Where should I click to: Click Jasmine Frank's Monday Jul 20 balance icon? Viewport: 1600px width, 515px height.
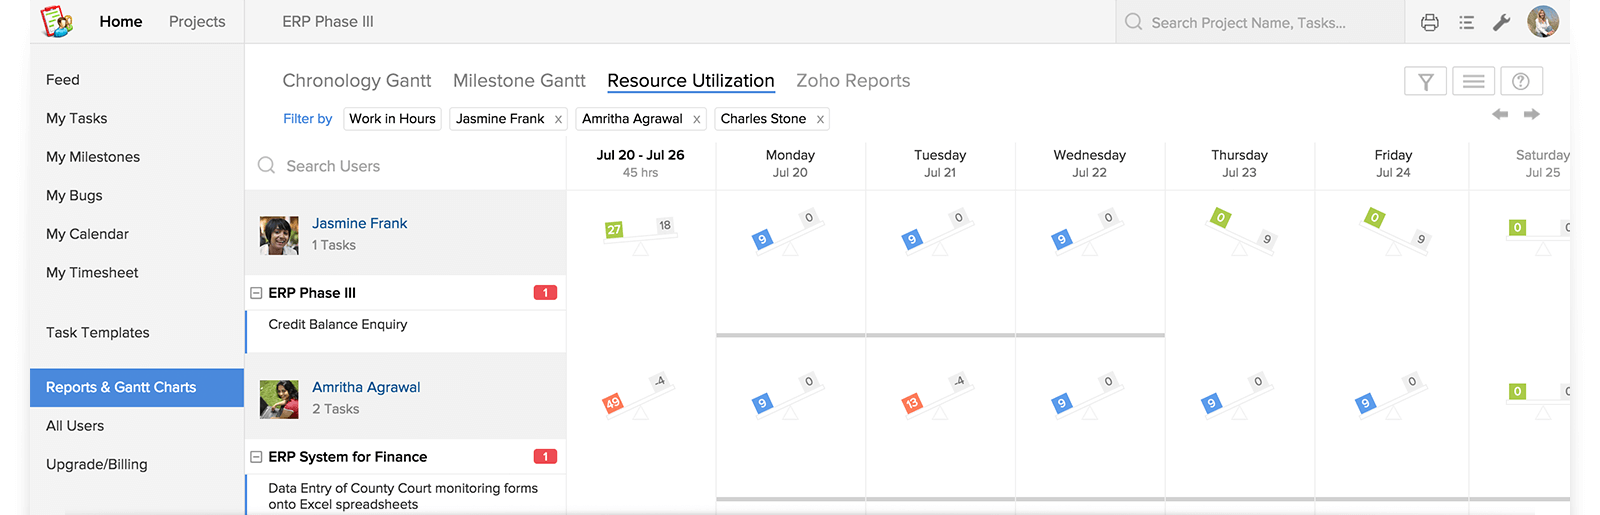787,233
